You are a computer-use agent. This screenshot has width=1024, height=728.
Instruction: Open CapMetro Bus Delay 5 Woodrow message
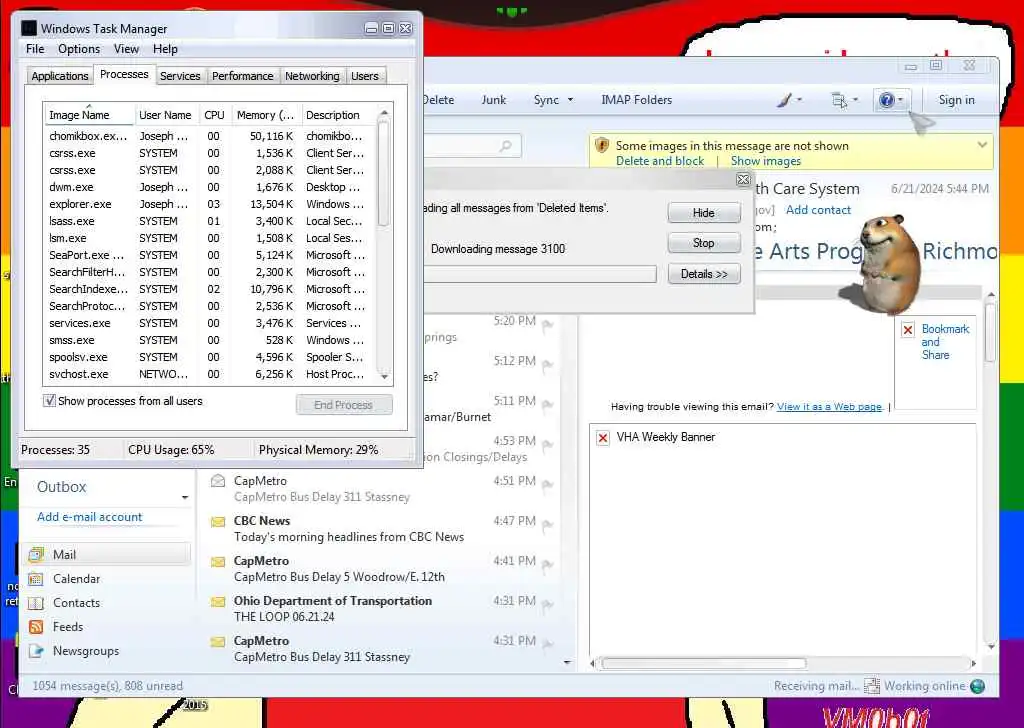(x=382, y=569)
